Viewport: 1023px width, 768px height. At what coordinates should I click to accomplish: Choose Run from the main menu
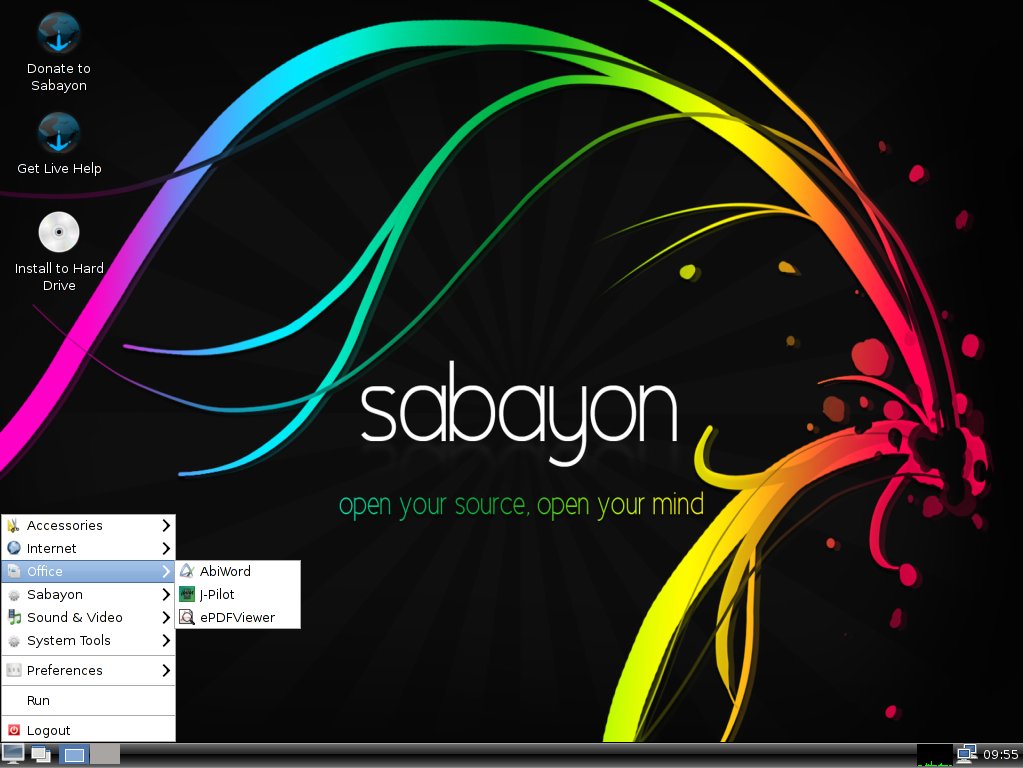click(x=89, y=700)
